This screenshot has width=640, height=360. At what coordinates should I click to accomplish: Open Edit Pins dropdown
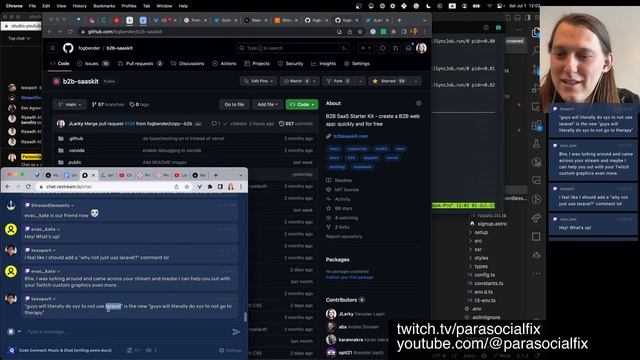[259, 81]
